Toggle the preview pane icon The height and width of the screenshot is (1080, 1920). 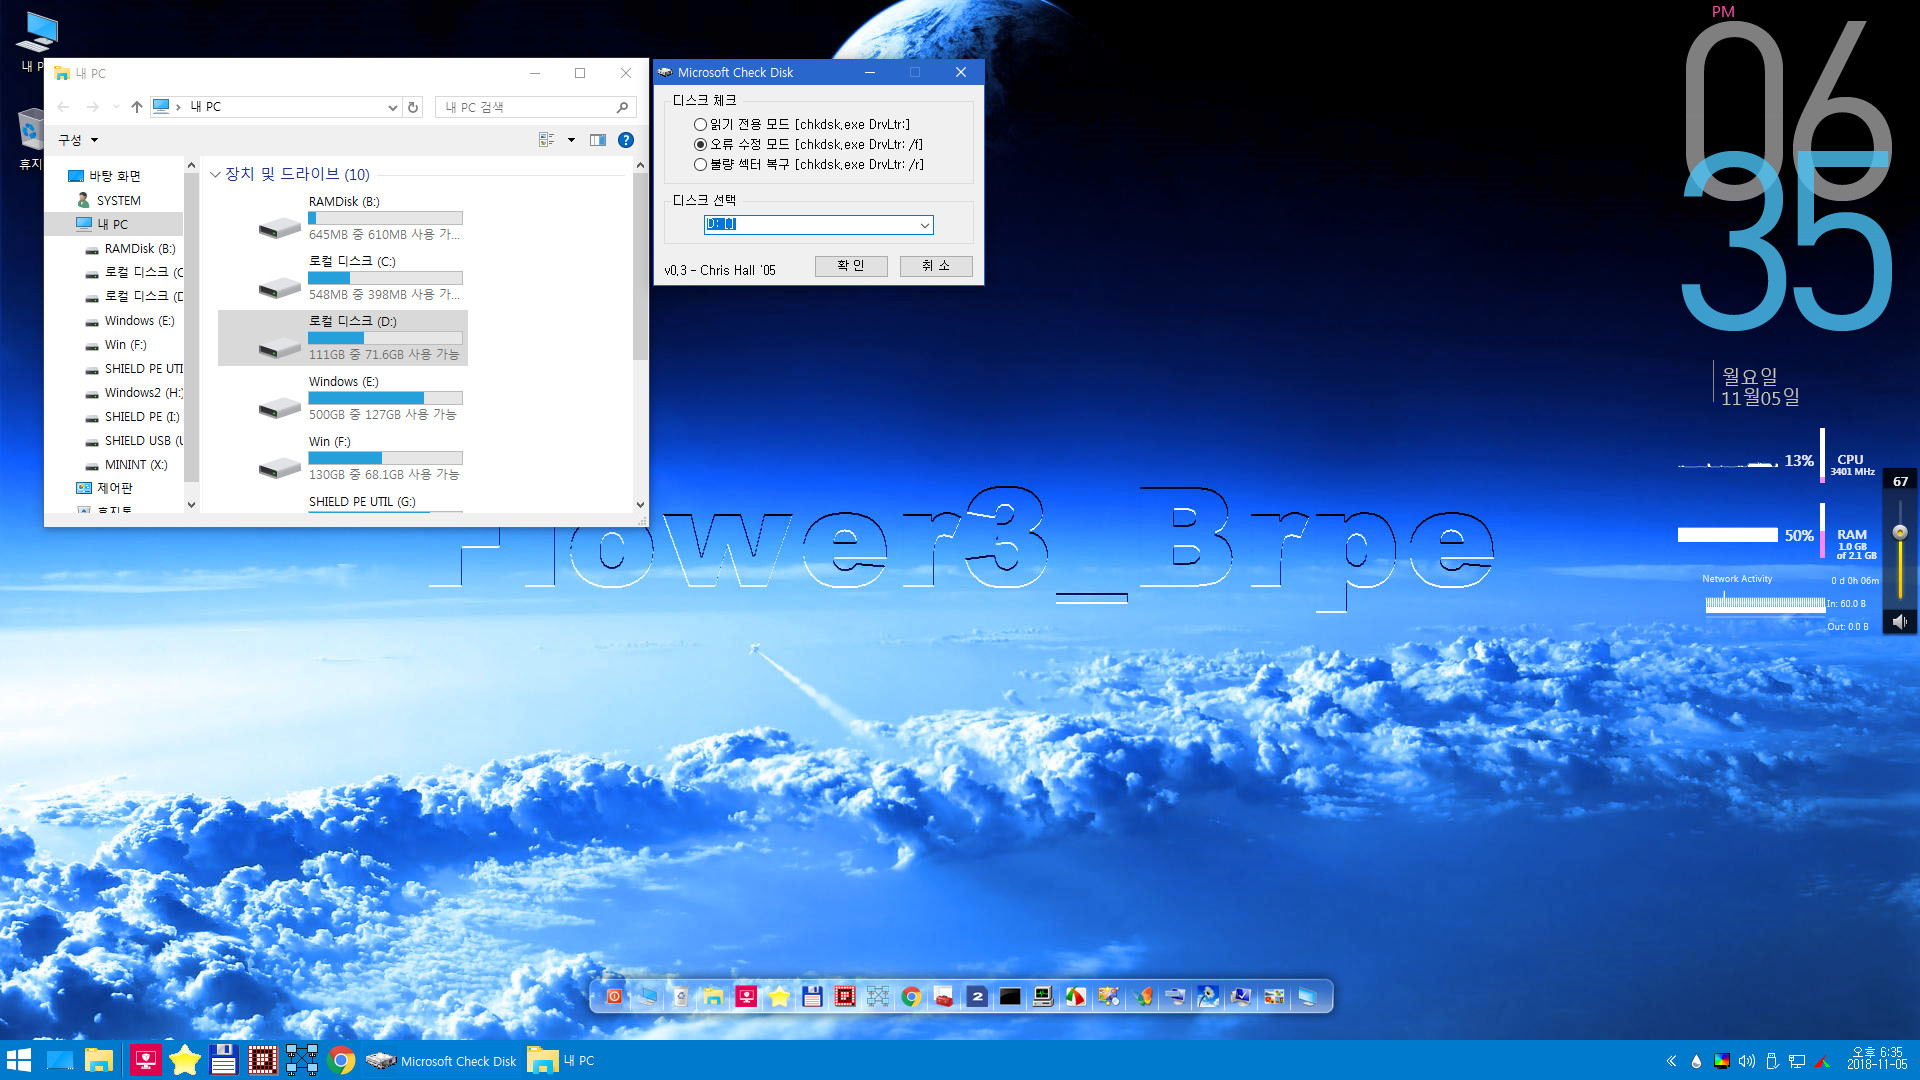598,140
